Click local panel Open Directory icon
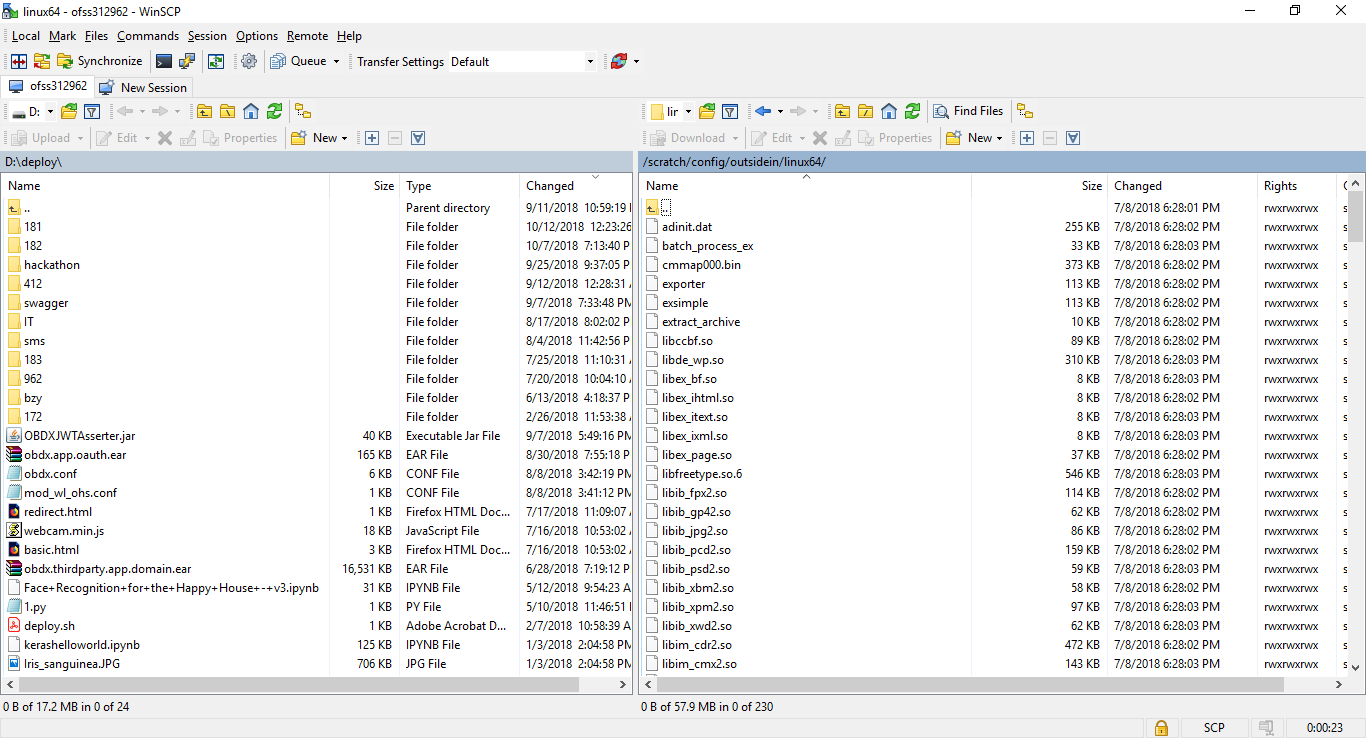1366x738 pixels. [x=69, y=111]
